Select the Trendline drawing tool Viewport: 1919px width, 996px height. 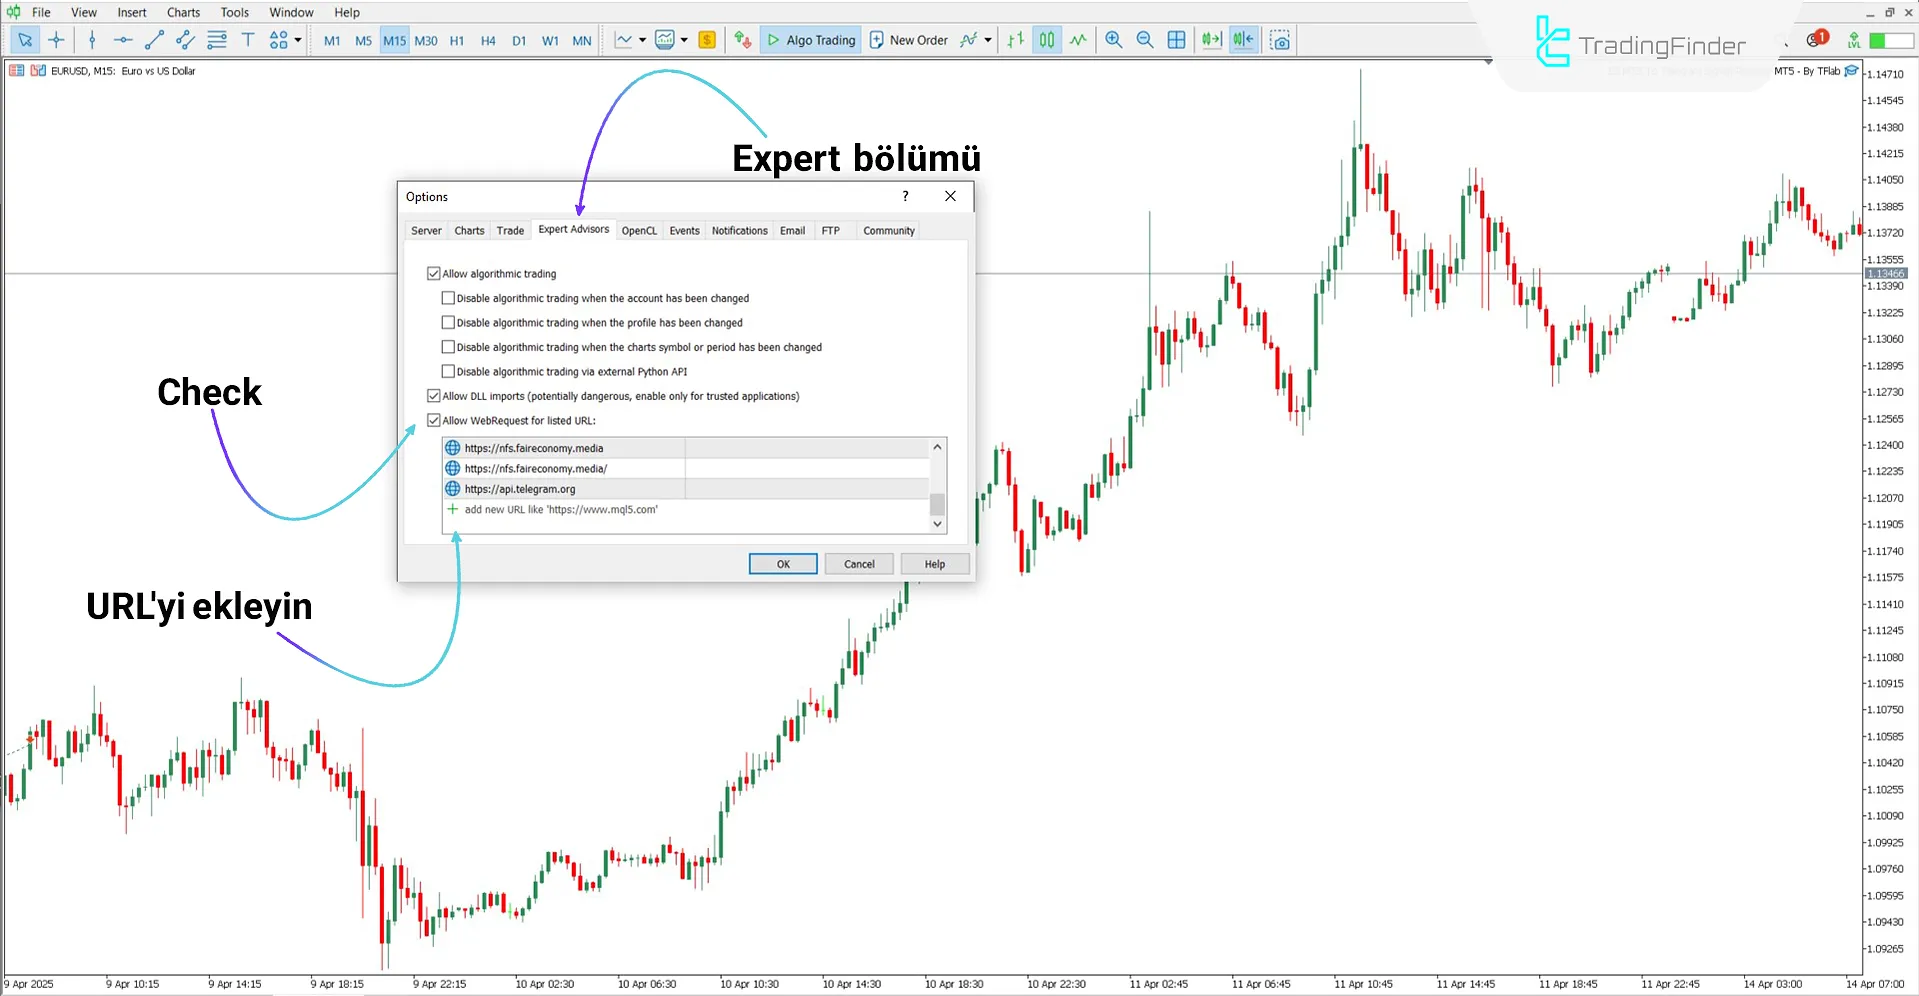pyautogui.click(x=154, y=40)
